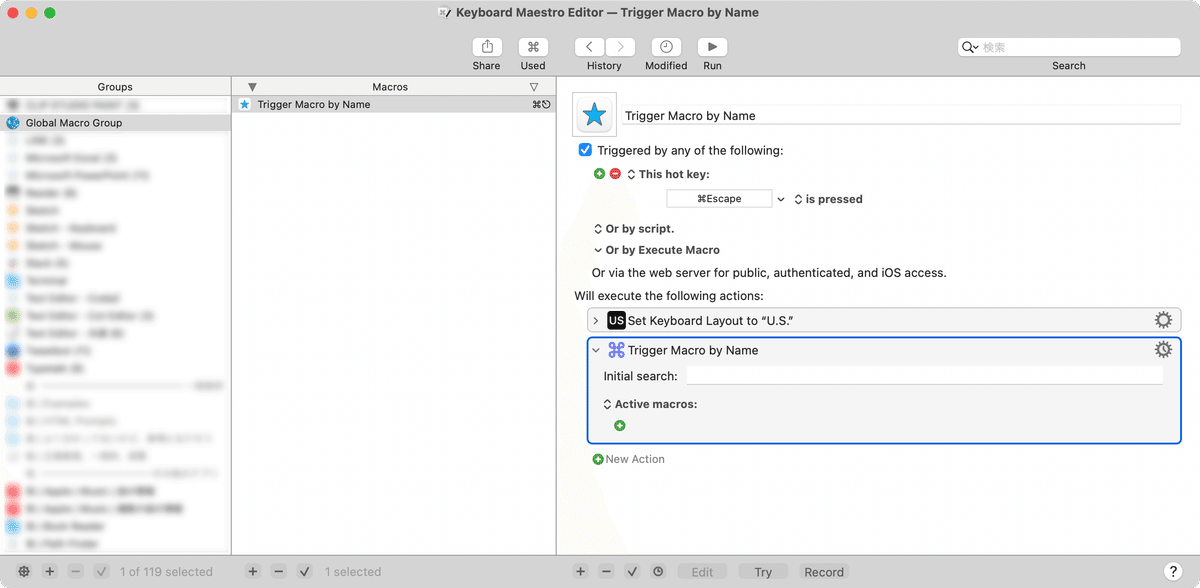Click the '1 of 119 selected' status text

pyautogui.click(x=166, y=572)
